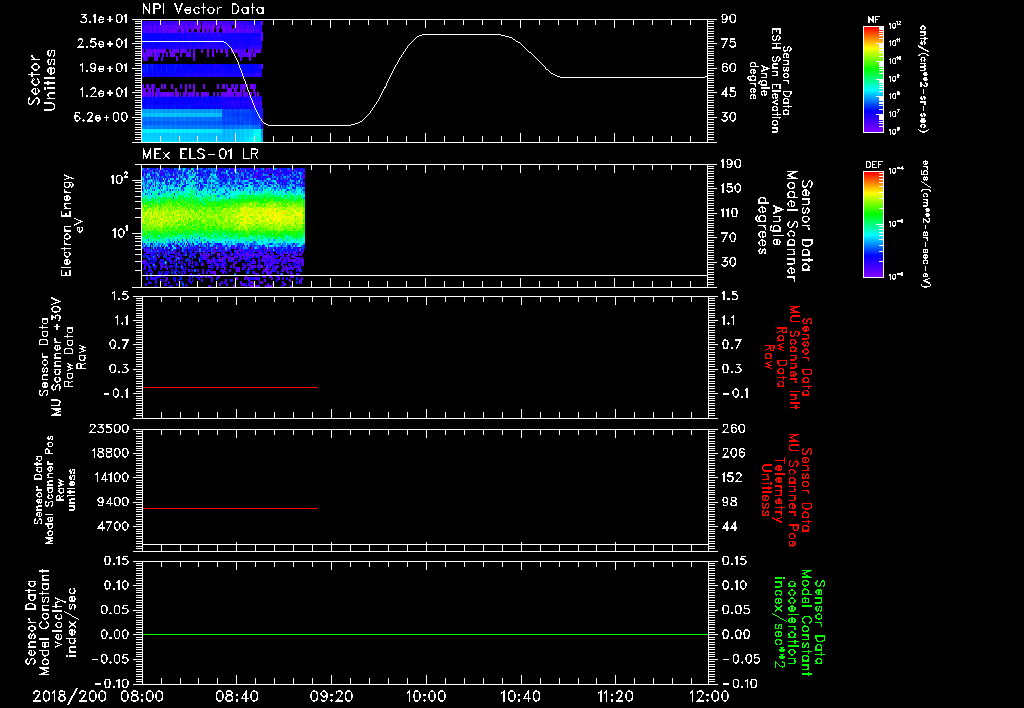Select the red "MU Scanner Pos Telemetry" label
This screenshot has height=708, width=1024.
[785, 490]
